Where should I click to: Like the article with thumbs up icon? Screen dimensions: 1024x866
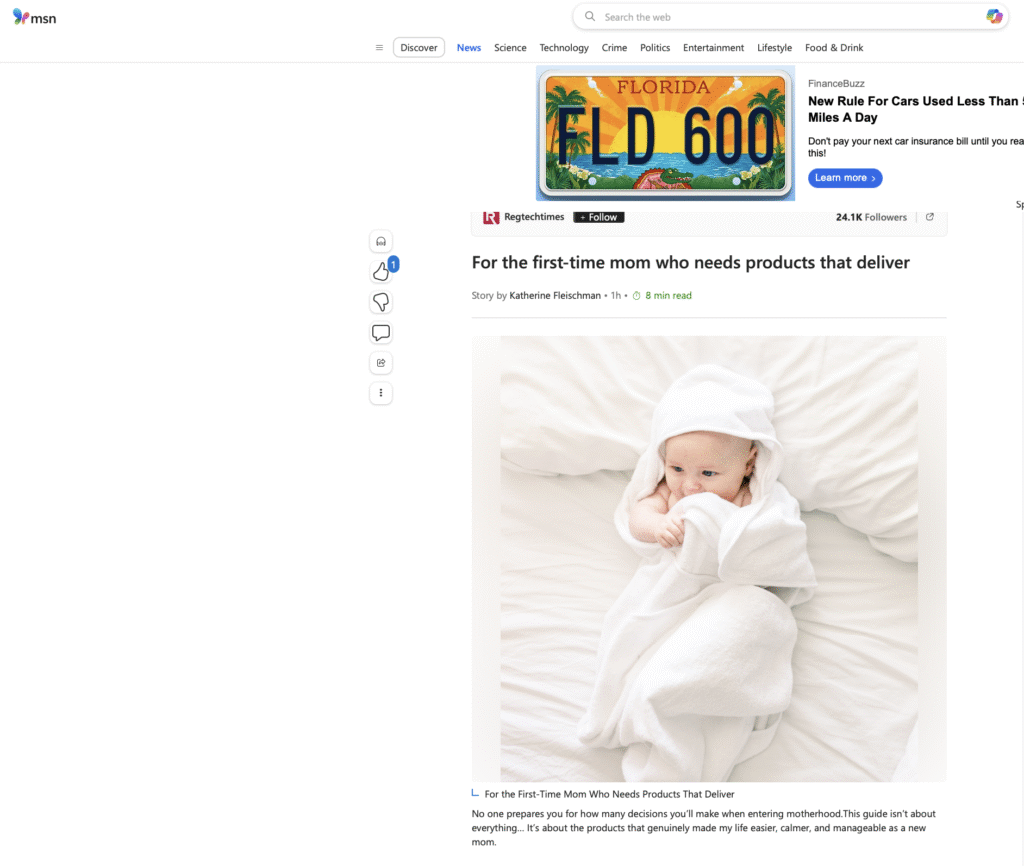381,272
